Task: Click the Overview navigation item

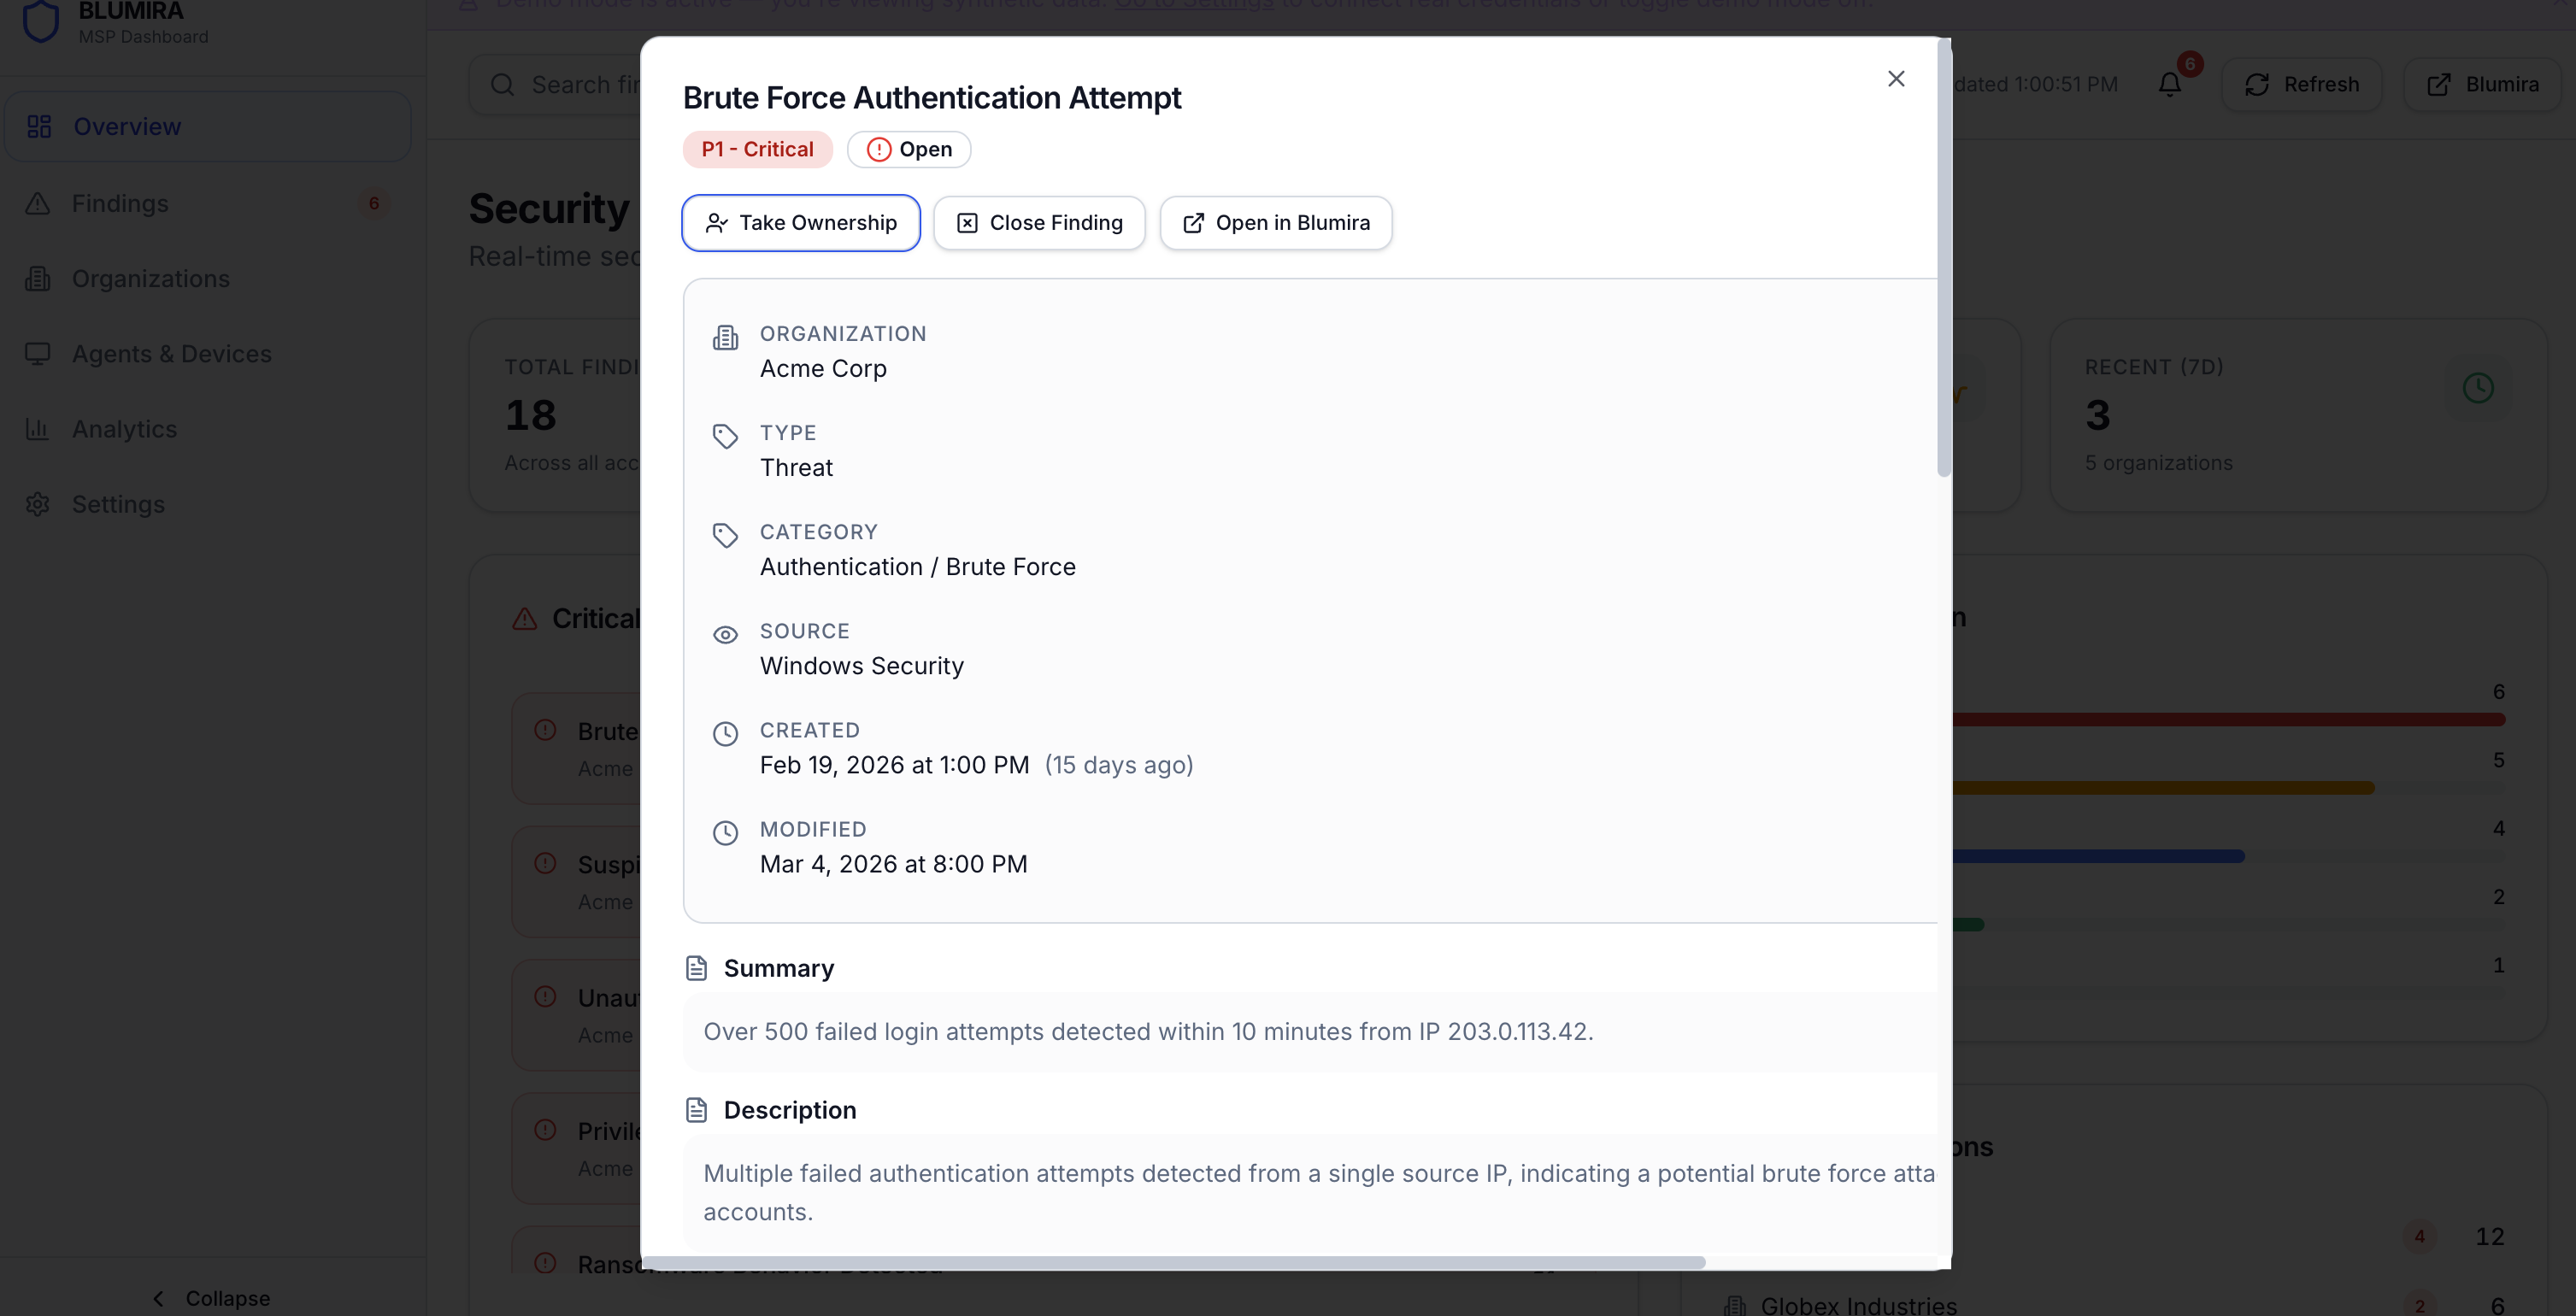Action: click(127, 127)
